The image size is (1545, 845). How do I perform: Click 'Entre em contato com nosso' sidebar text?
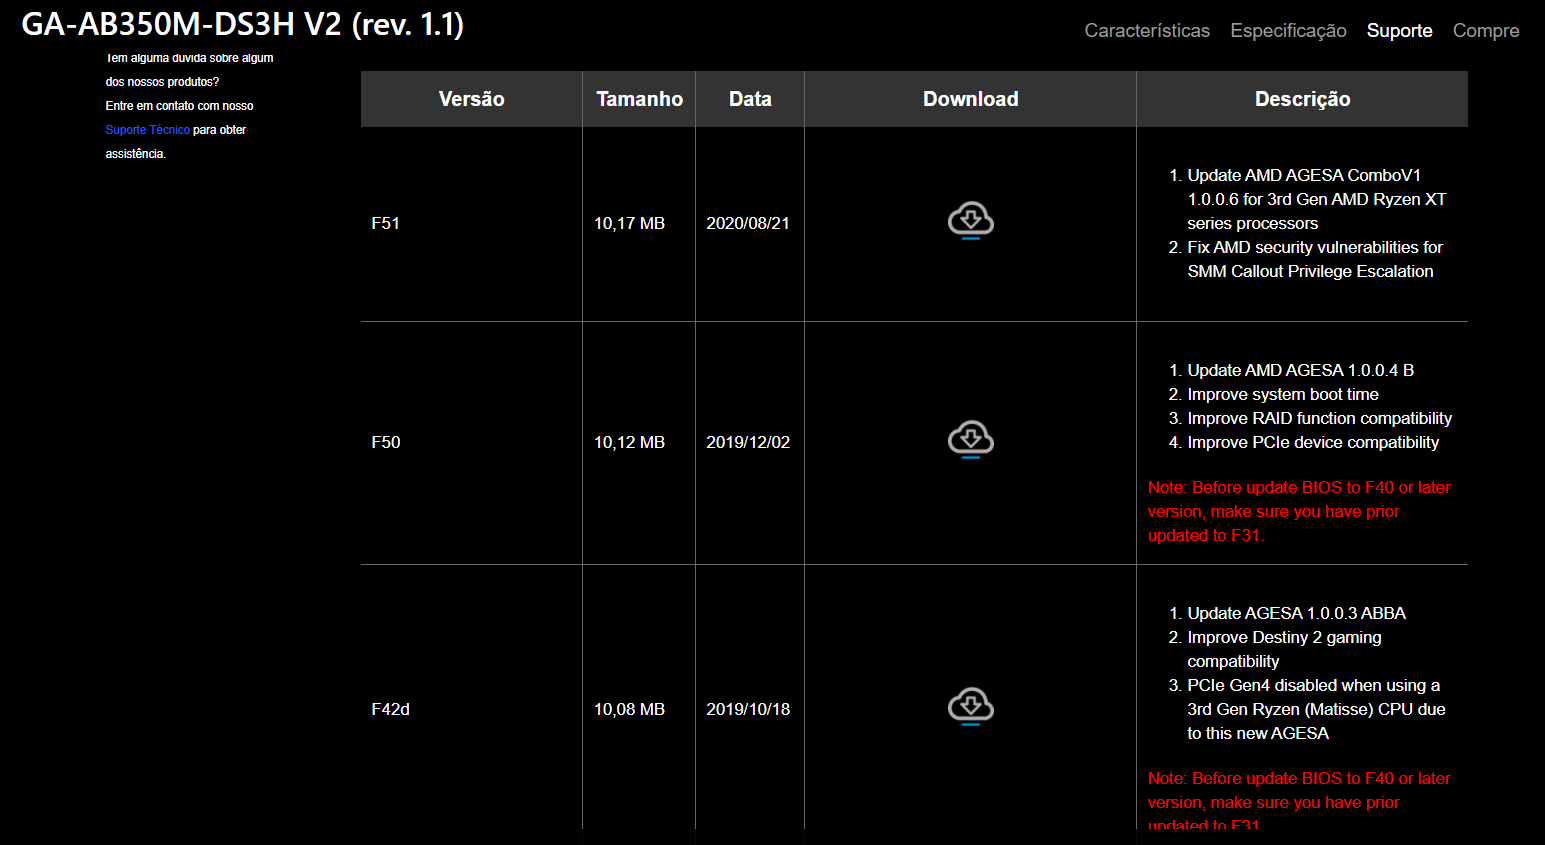pos(179,106)
